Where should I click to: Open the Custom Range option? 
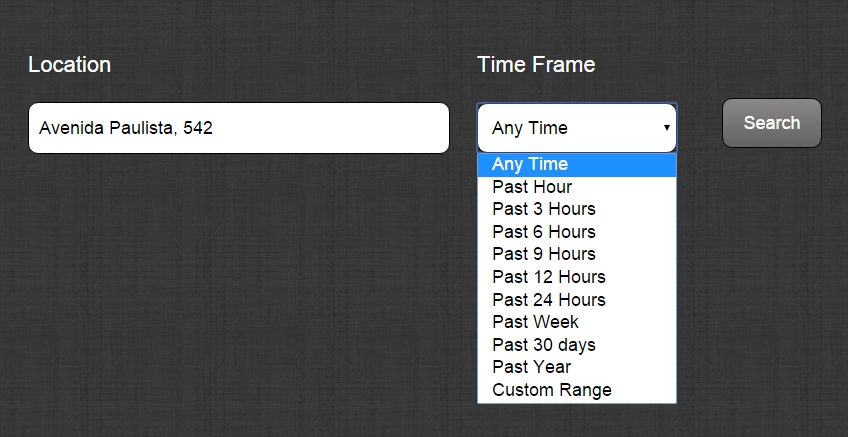(577, 390)
